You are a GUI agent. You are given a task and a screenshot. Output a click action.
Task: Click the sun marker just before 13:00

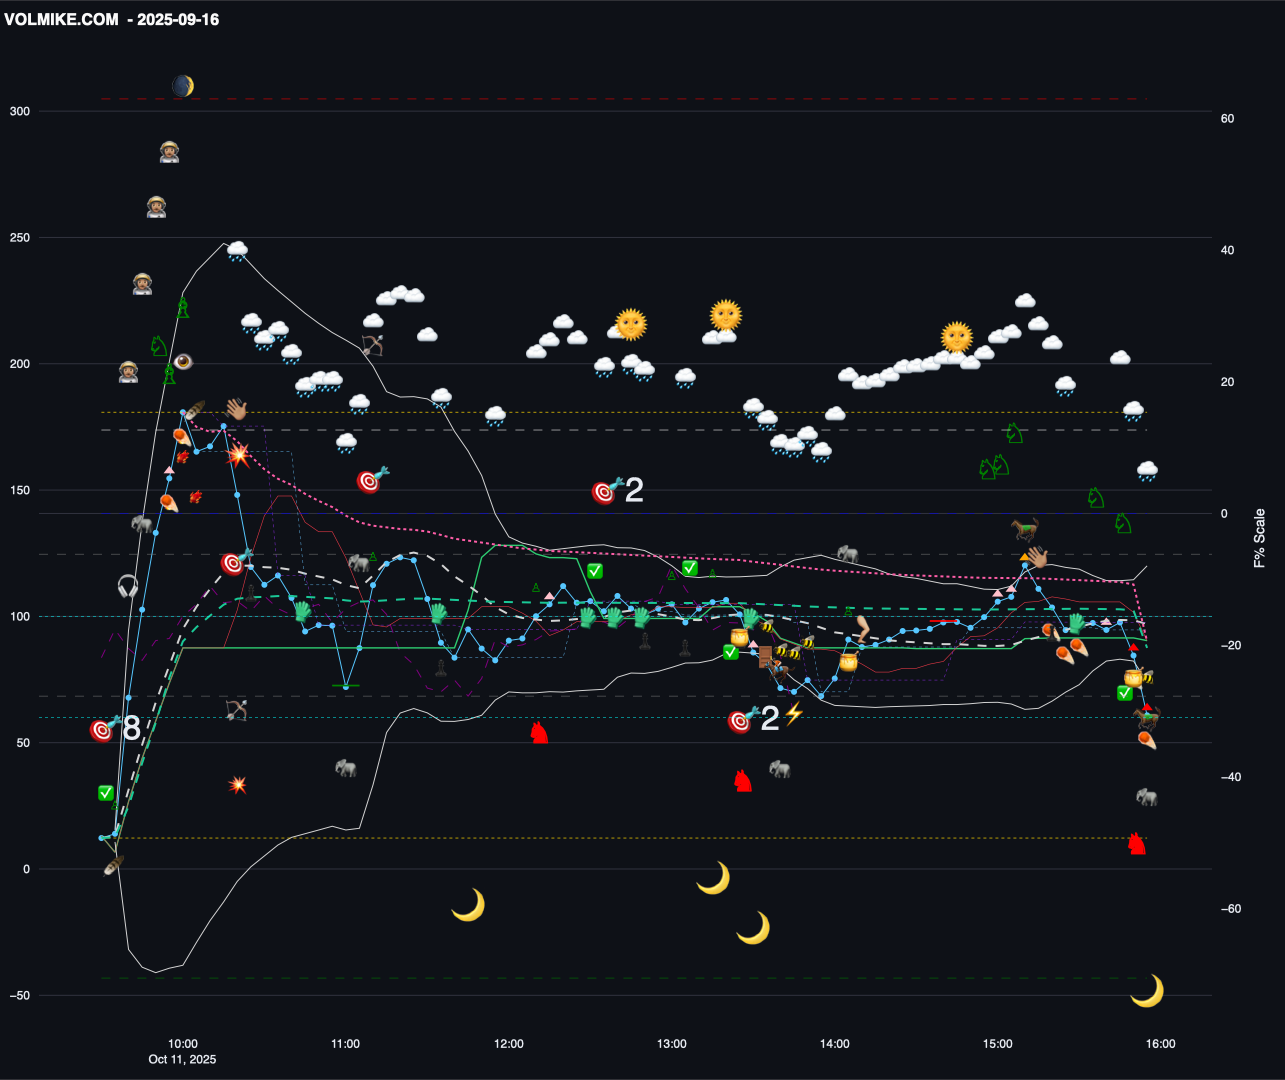click(x=631, y=324)
